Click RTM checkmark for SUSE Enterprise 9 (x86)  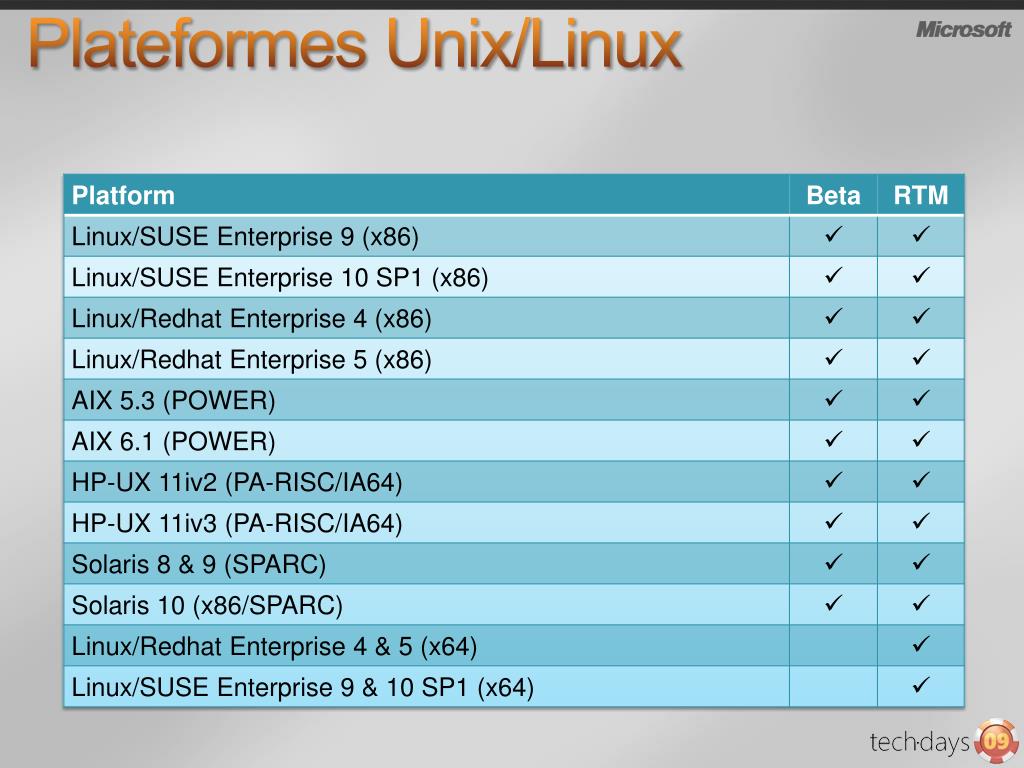tap(921, 234)
